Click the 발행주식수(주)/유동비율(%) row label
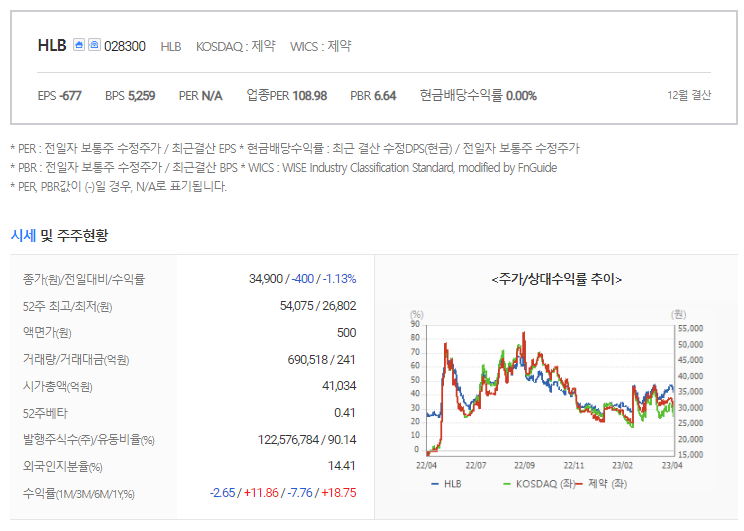This screenshot has width=744, height=531. coord(89,440)
